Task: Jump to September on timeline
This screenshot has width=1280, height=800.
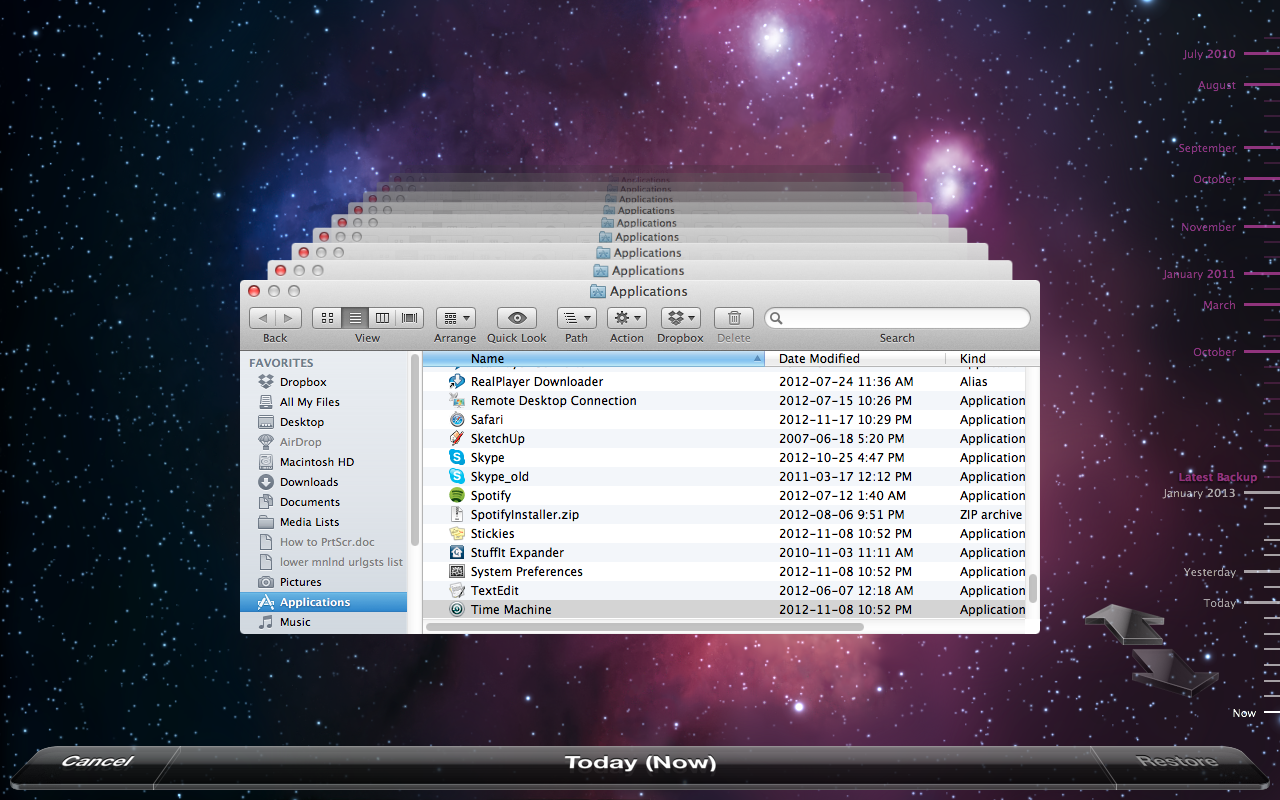Action: [x=1207, y=148]
